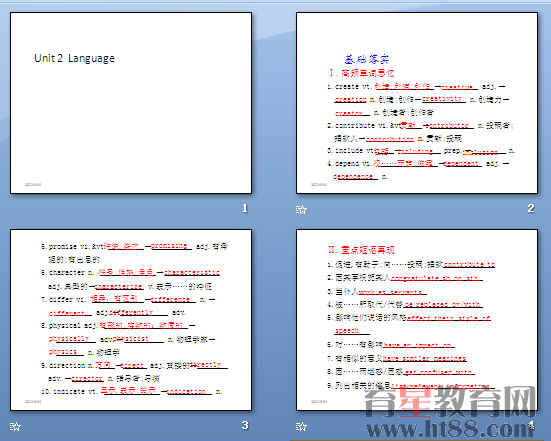The height and width of the screenshot is (441, 551).
Task: Play animation star icon under slide 2
Action: [x=301, y=210]
